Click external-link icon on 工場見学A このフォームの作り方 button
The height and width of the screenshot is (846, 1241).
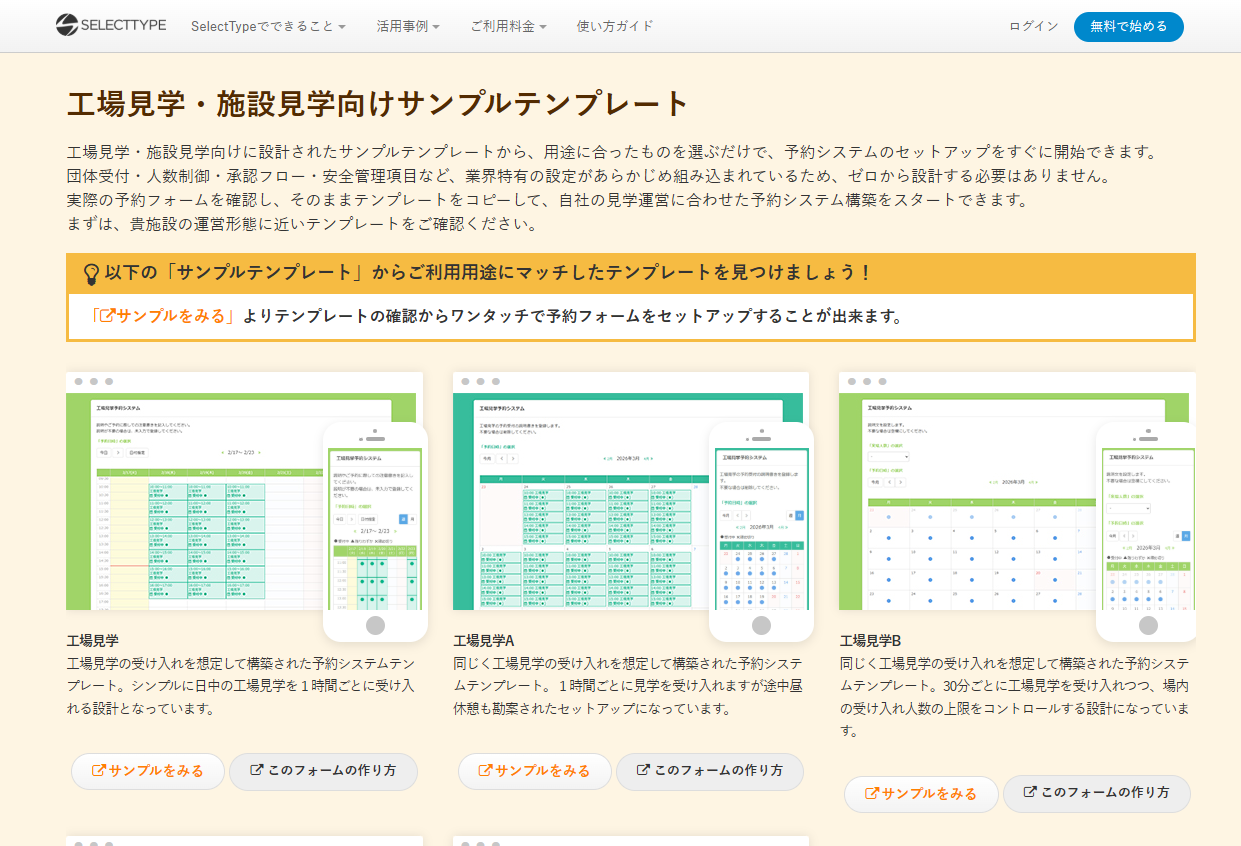(x=643, y=771)
